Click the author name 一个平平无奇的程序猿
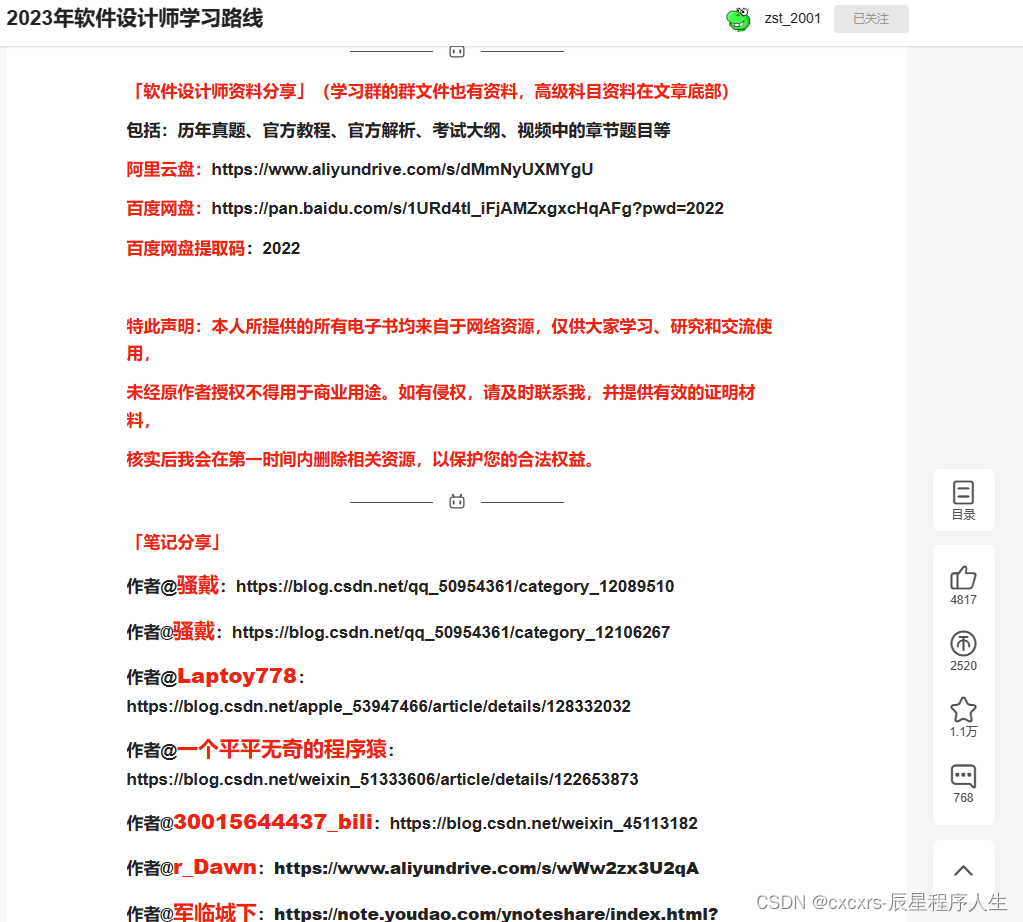This screenshot has width=1023, height=922. (x=282, y=749)
